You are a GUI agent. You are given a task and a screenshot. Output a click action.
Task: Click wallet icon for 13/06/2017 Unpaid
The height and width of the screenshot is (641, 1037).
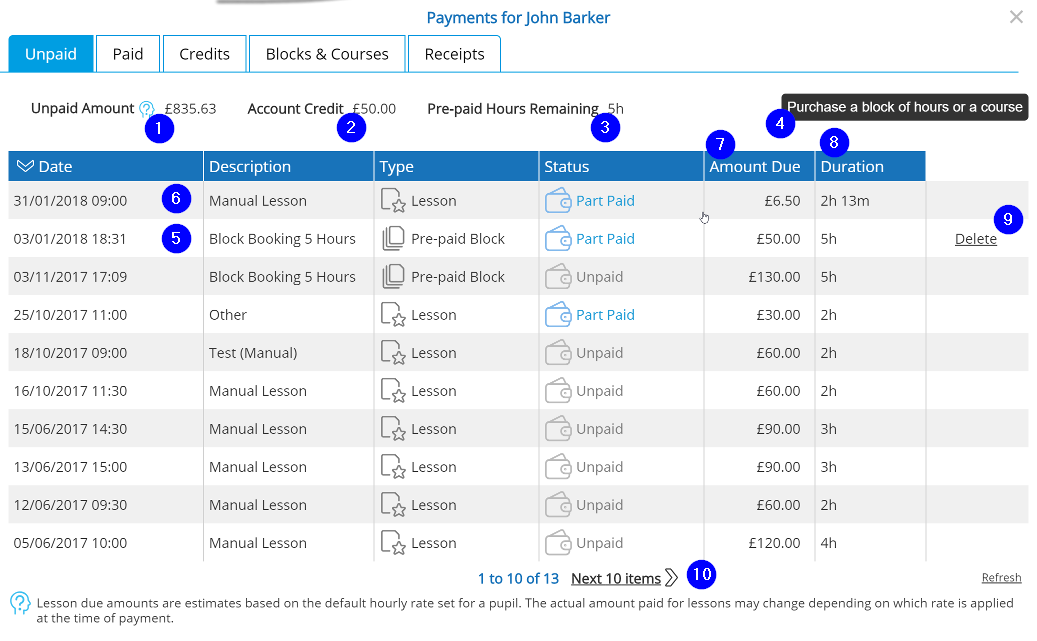click(x=558, y=467)
